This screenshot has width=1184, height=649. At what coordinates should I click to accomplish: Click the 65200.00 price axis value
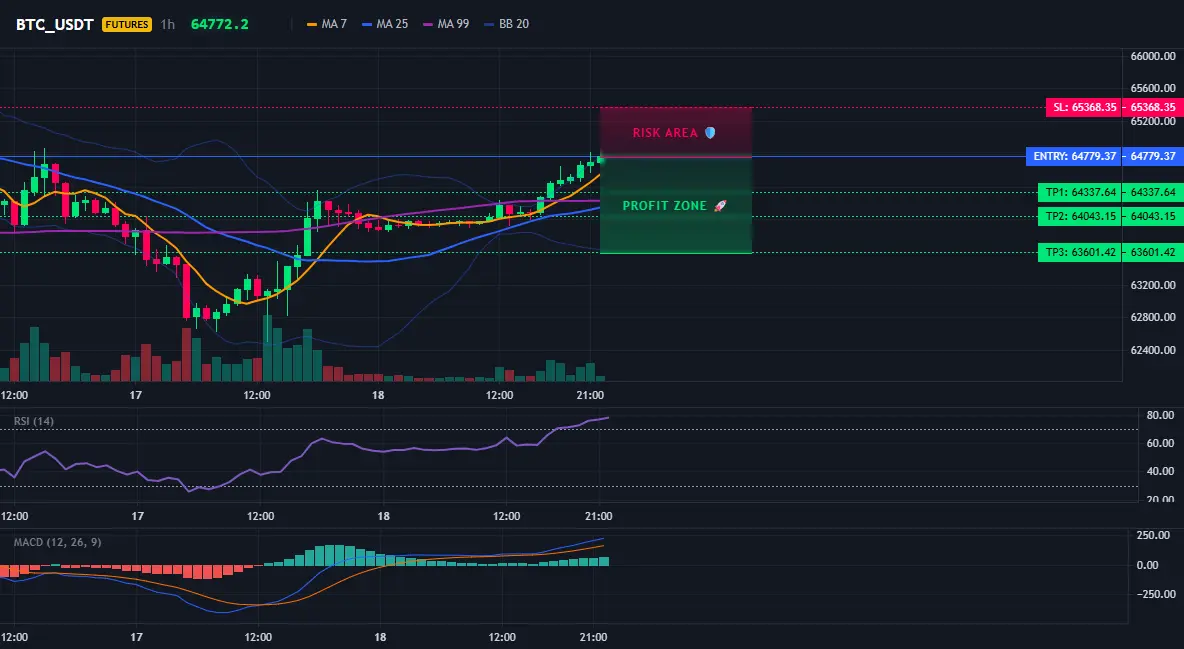(x=1153, y=121)
